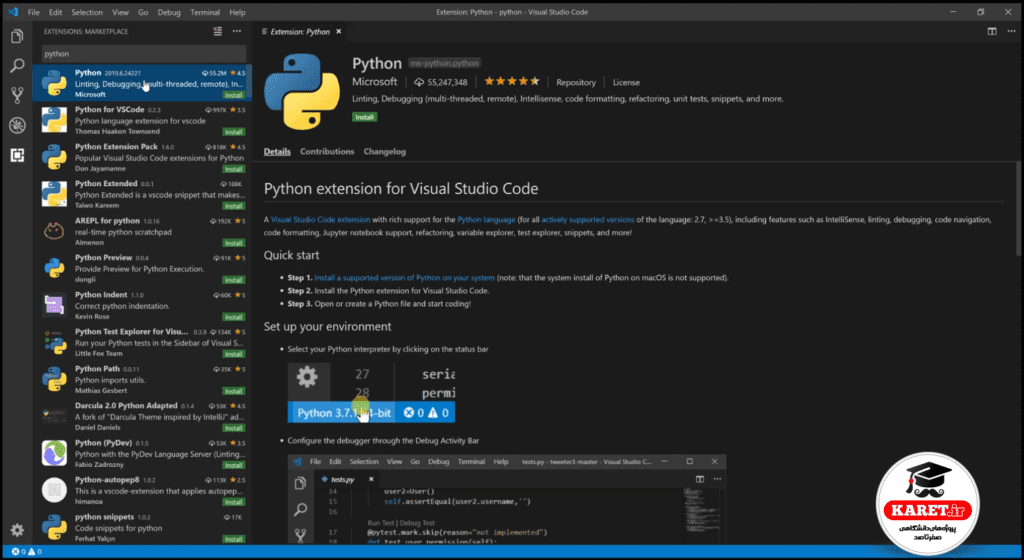Image resolution: width=1024 pixels, height=560 pixels.
Task: Click the extension search field containing python
Action: [x=144, y=54]
